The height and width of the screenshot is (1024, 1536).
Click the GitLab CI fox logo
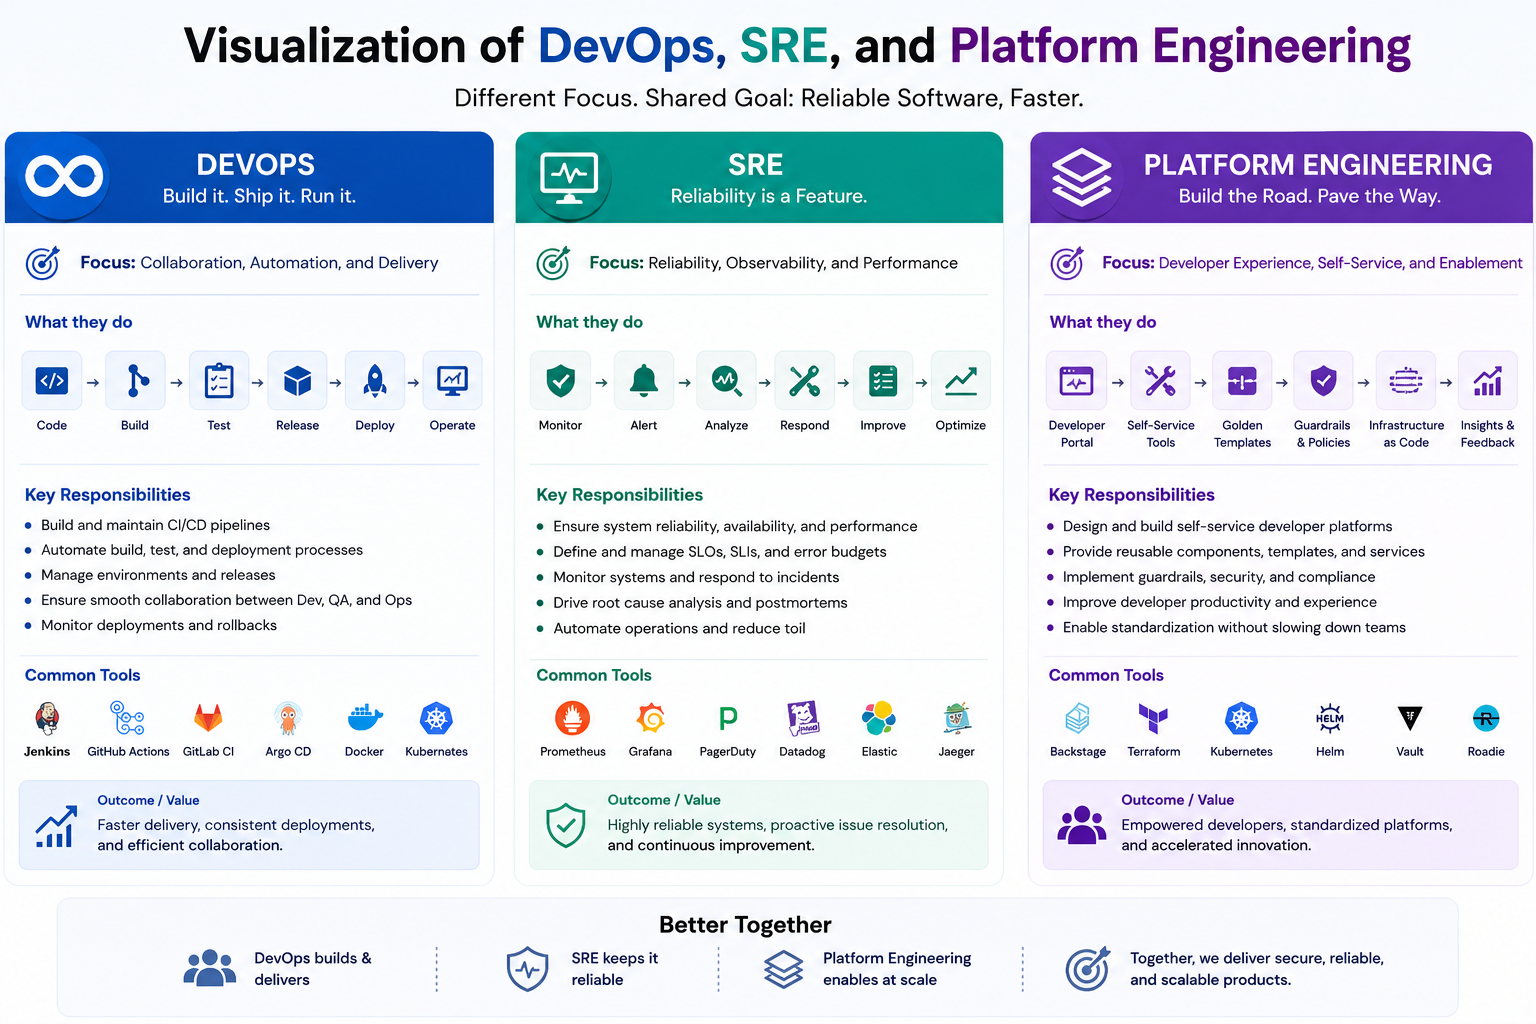pyautogui.click(x=208, y=718)
